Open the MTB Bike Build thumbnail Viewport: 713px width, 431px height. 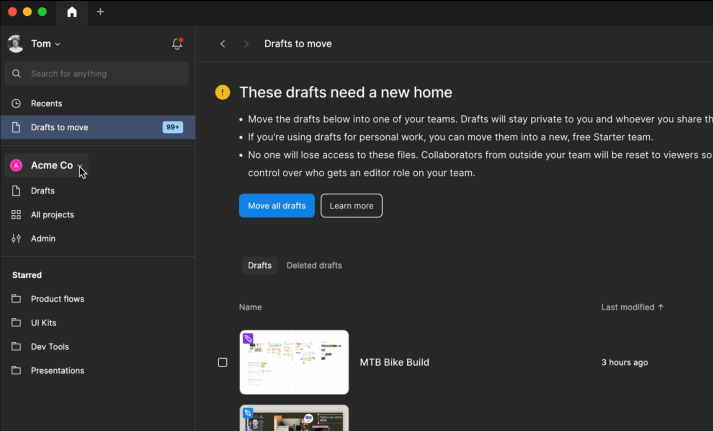[294, 362]
